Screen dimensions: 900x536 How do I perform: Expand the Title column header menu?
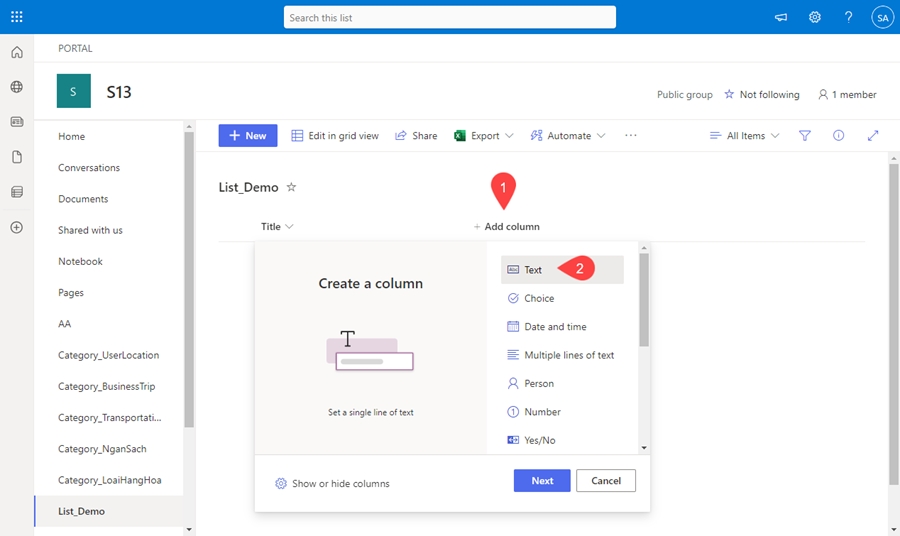click(x=277, y=227)
